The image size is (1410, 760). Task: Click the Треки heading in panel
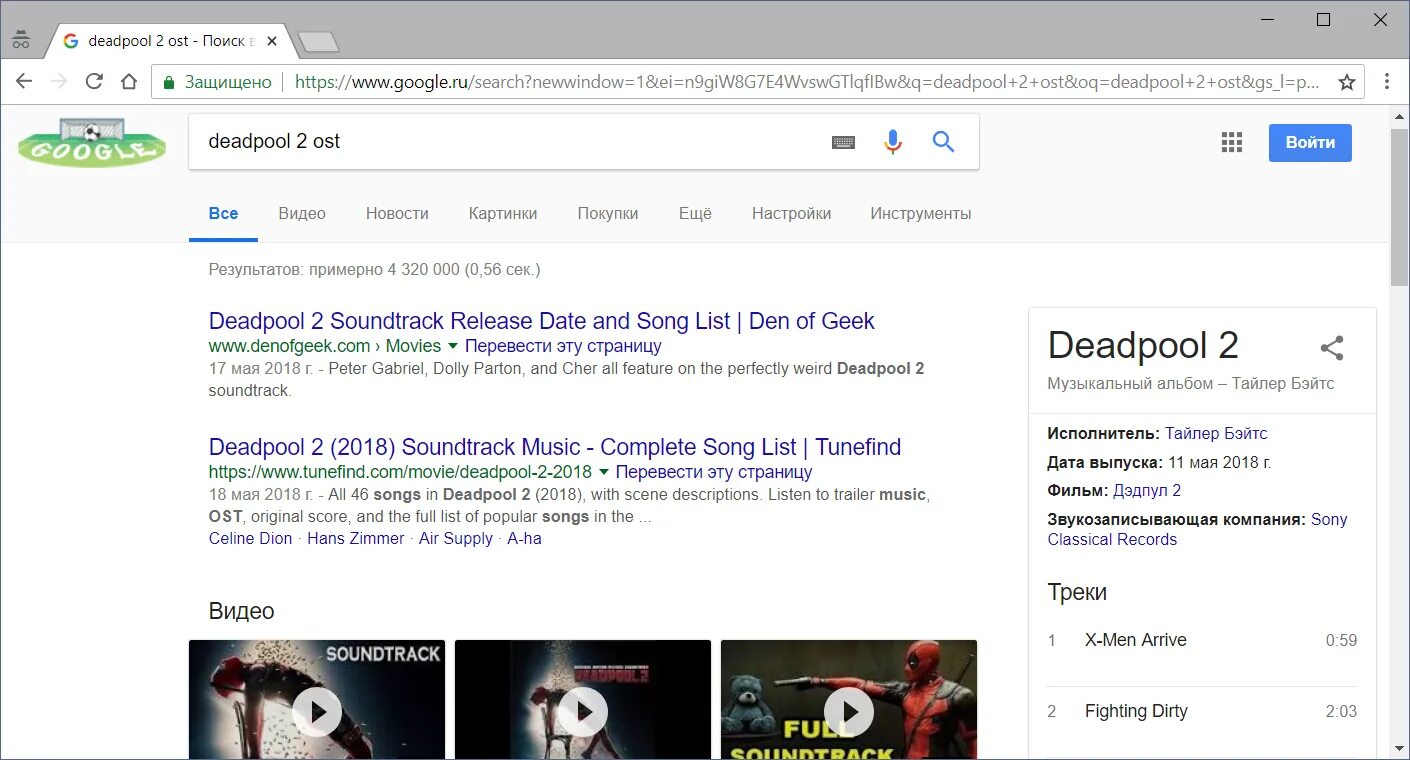1077,592
